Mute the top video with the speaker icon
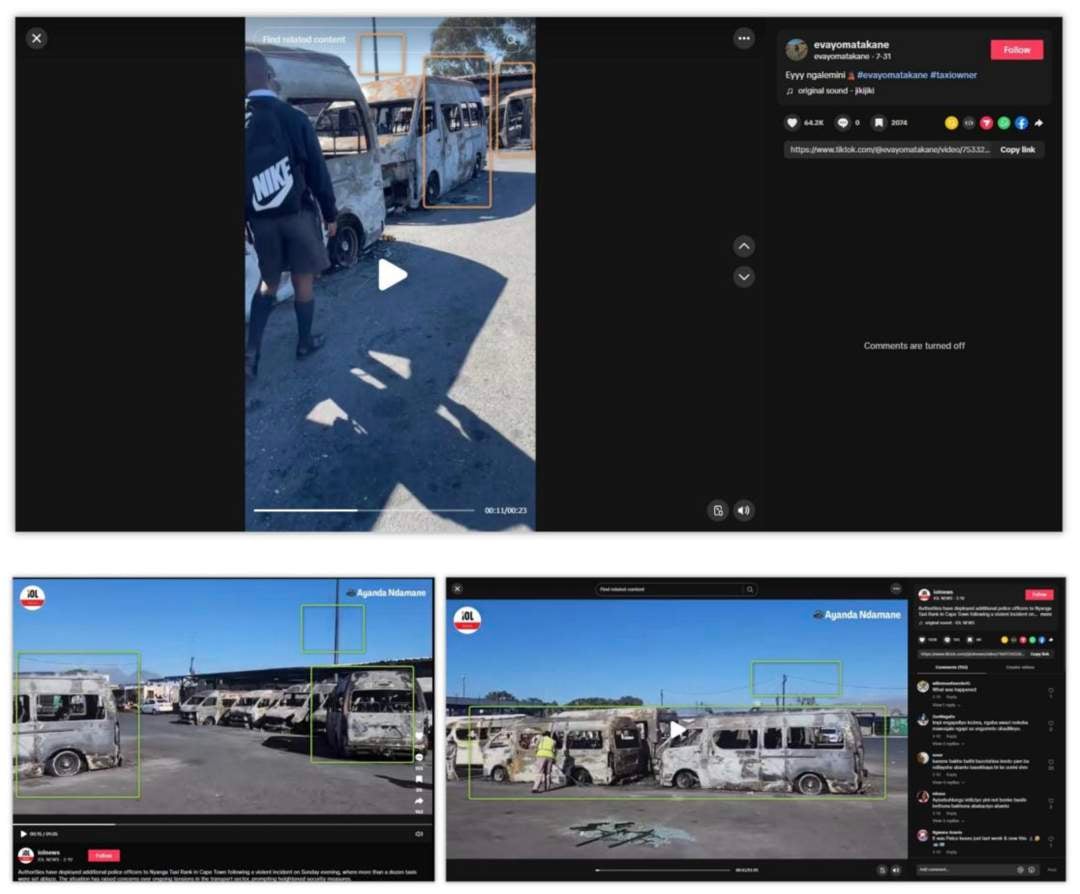 click(x=743, y=510)
